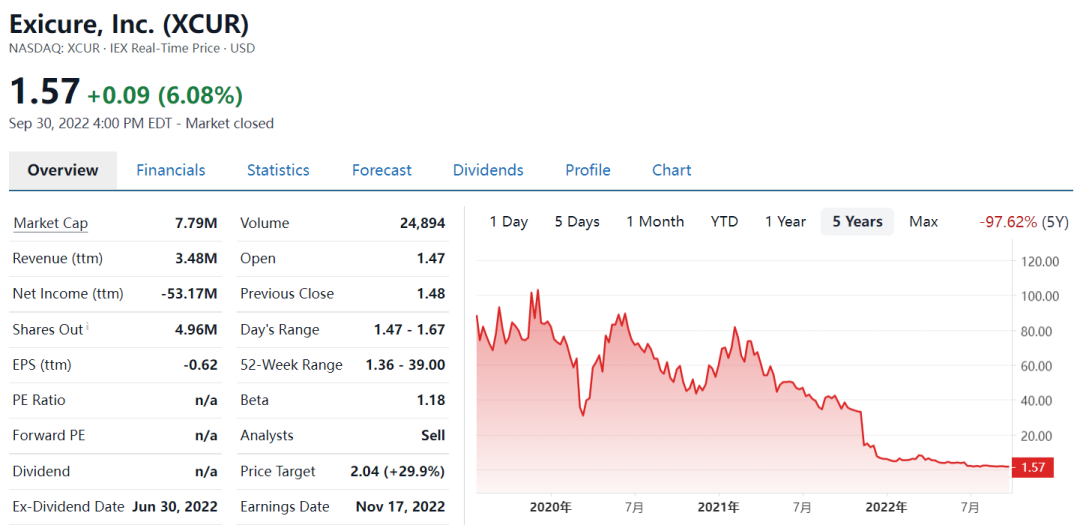Select the Max chart range

[924, 222]
